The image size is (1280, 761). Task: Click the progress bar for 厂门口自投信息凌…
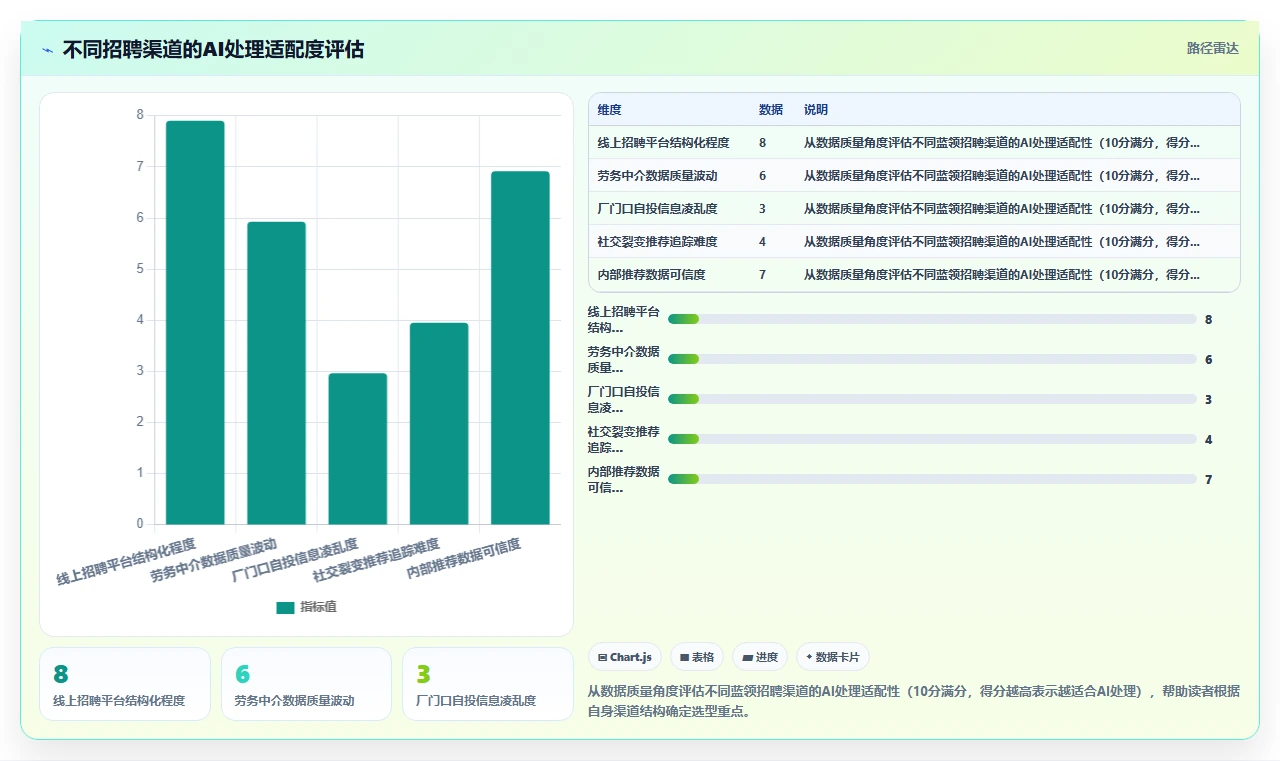point(932,399)
